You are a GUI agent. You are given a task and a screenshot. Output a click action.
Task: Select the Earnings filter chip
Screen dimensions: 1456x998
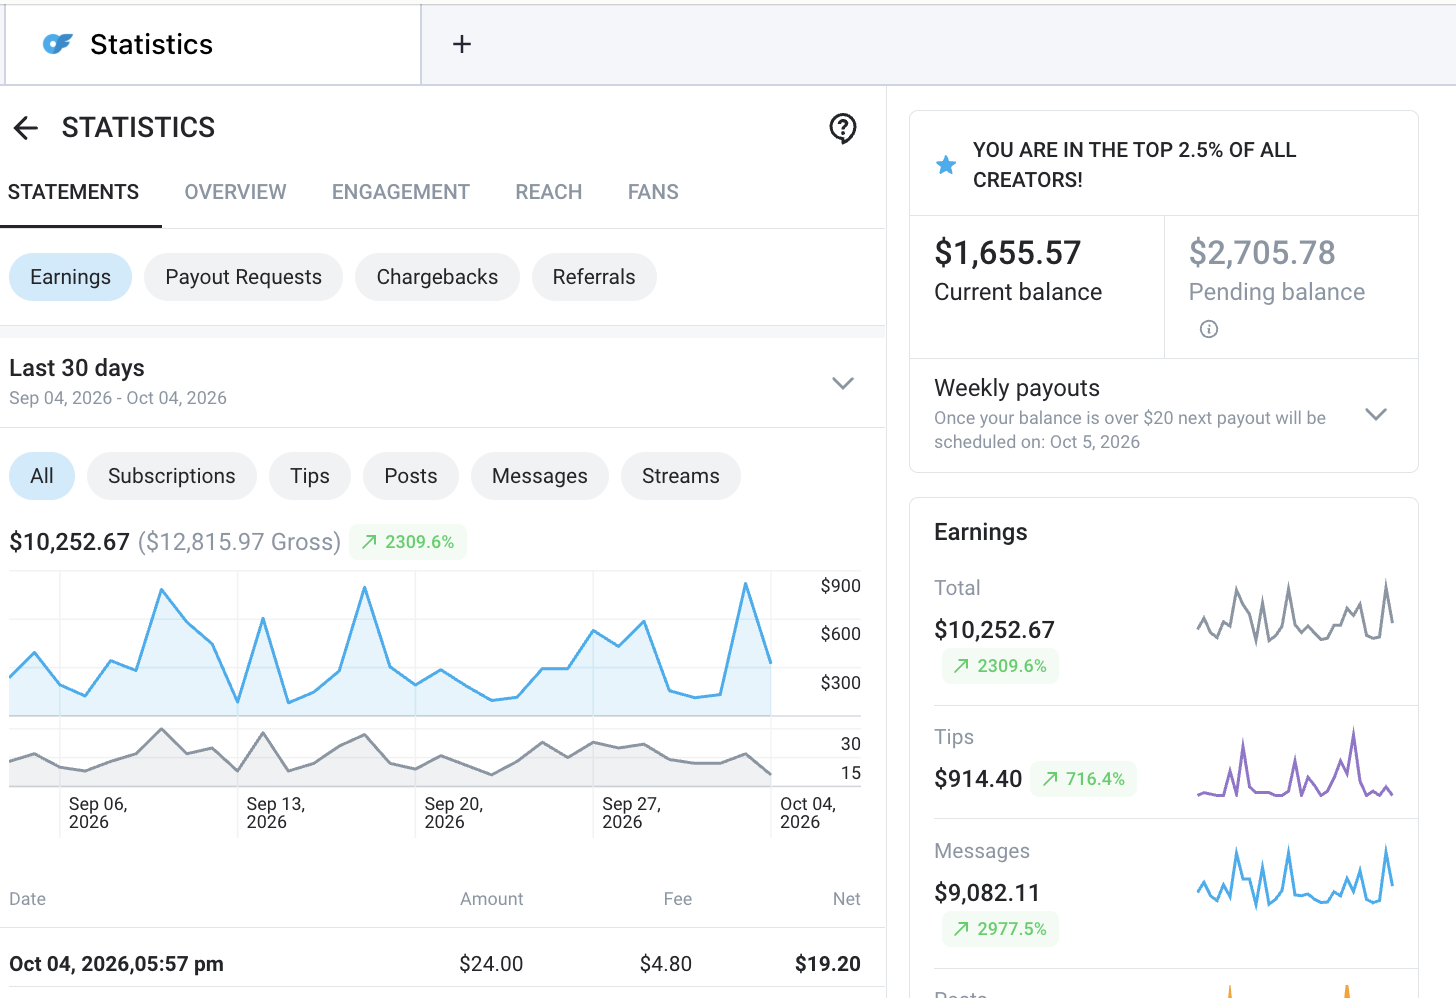(71, 277)
